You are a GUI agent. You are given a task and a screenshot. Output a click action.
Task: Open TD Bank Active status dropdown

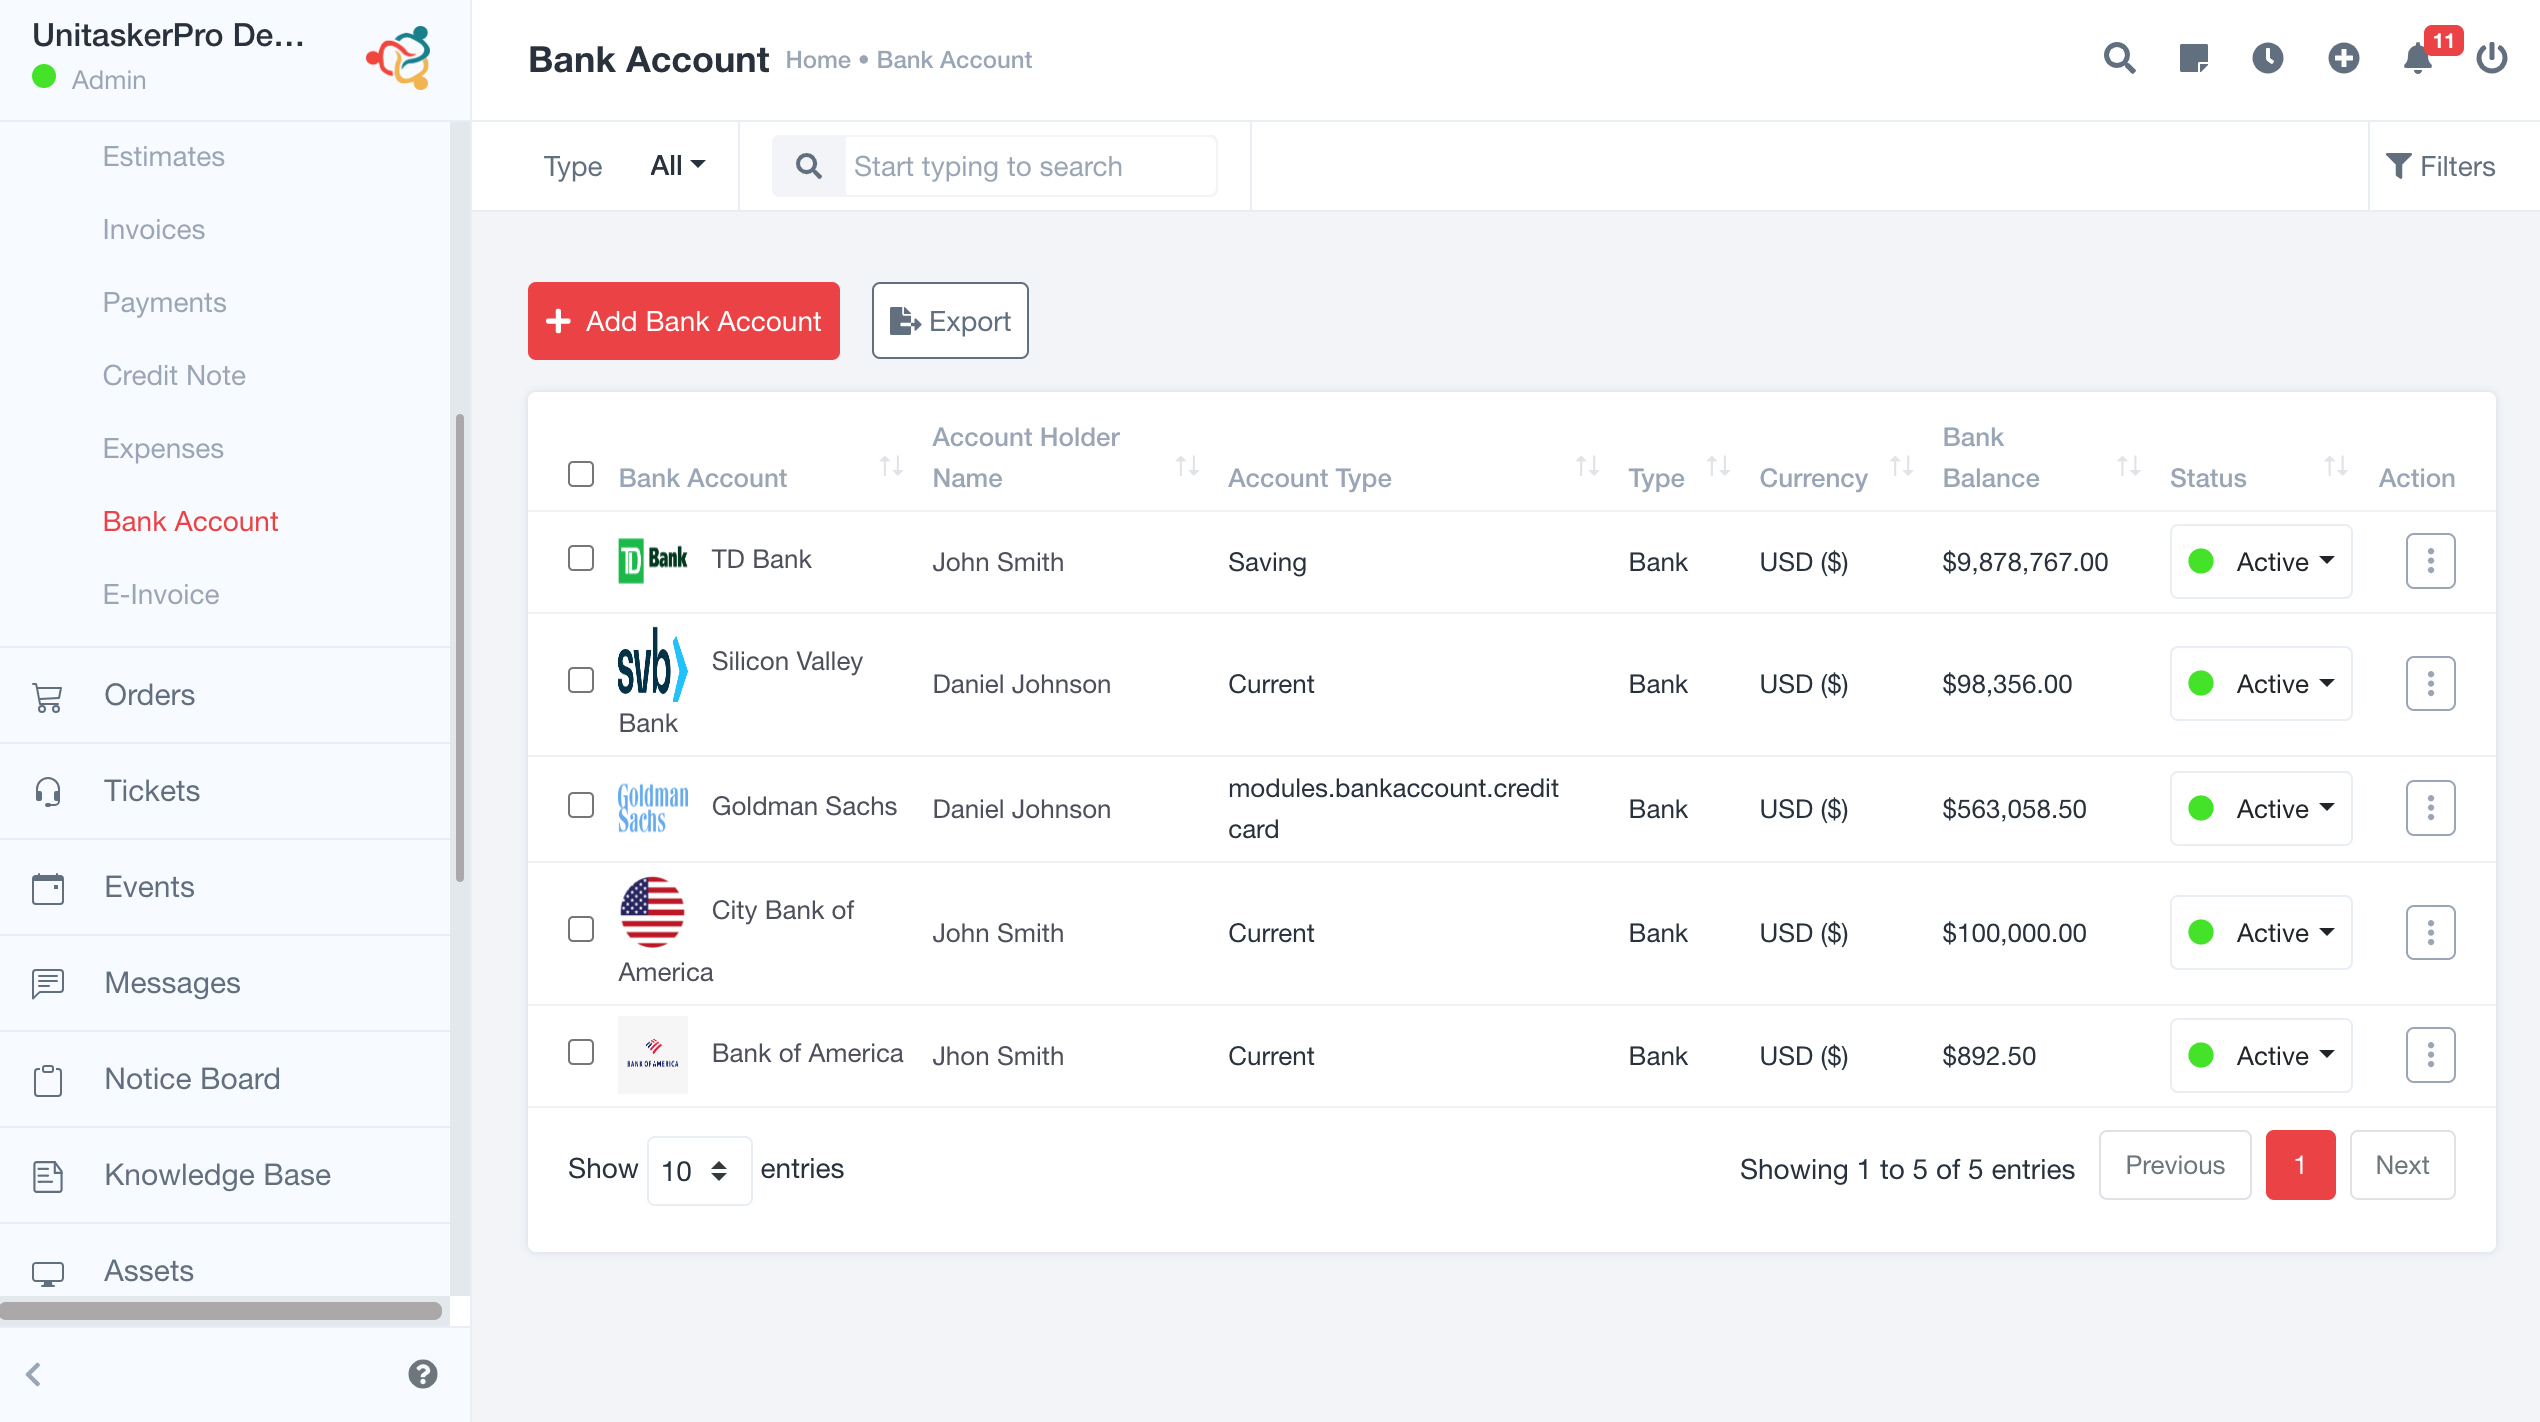click(2260, 561)
